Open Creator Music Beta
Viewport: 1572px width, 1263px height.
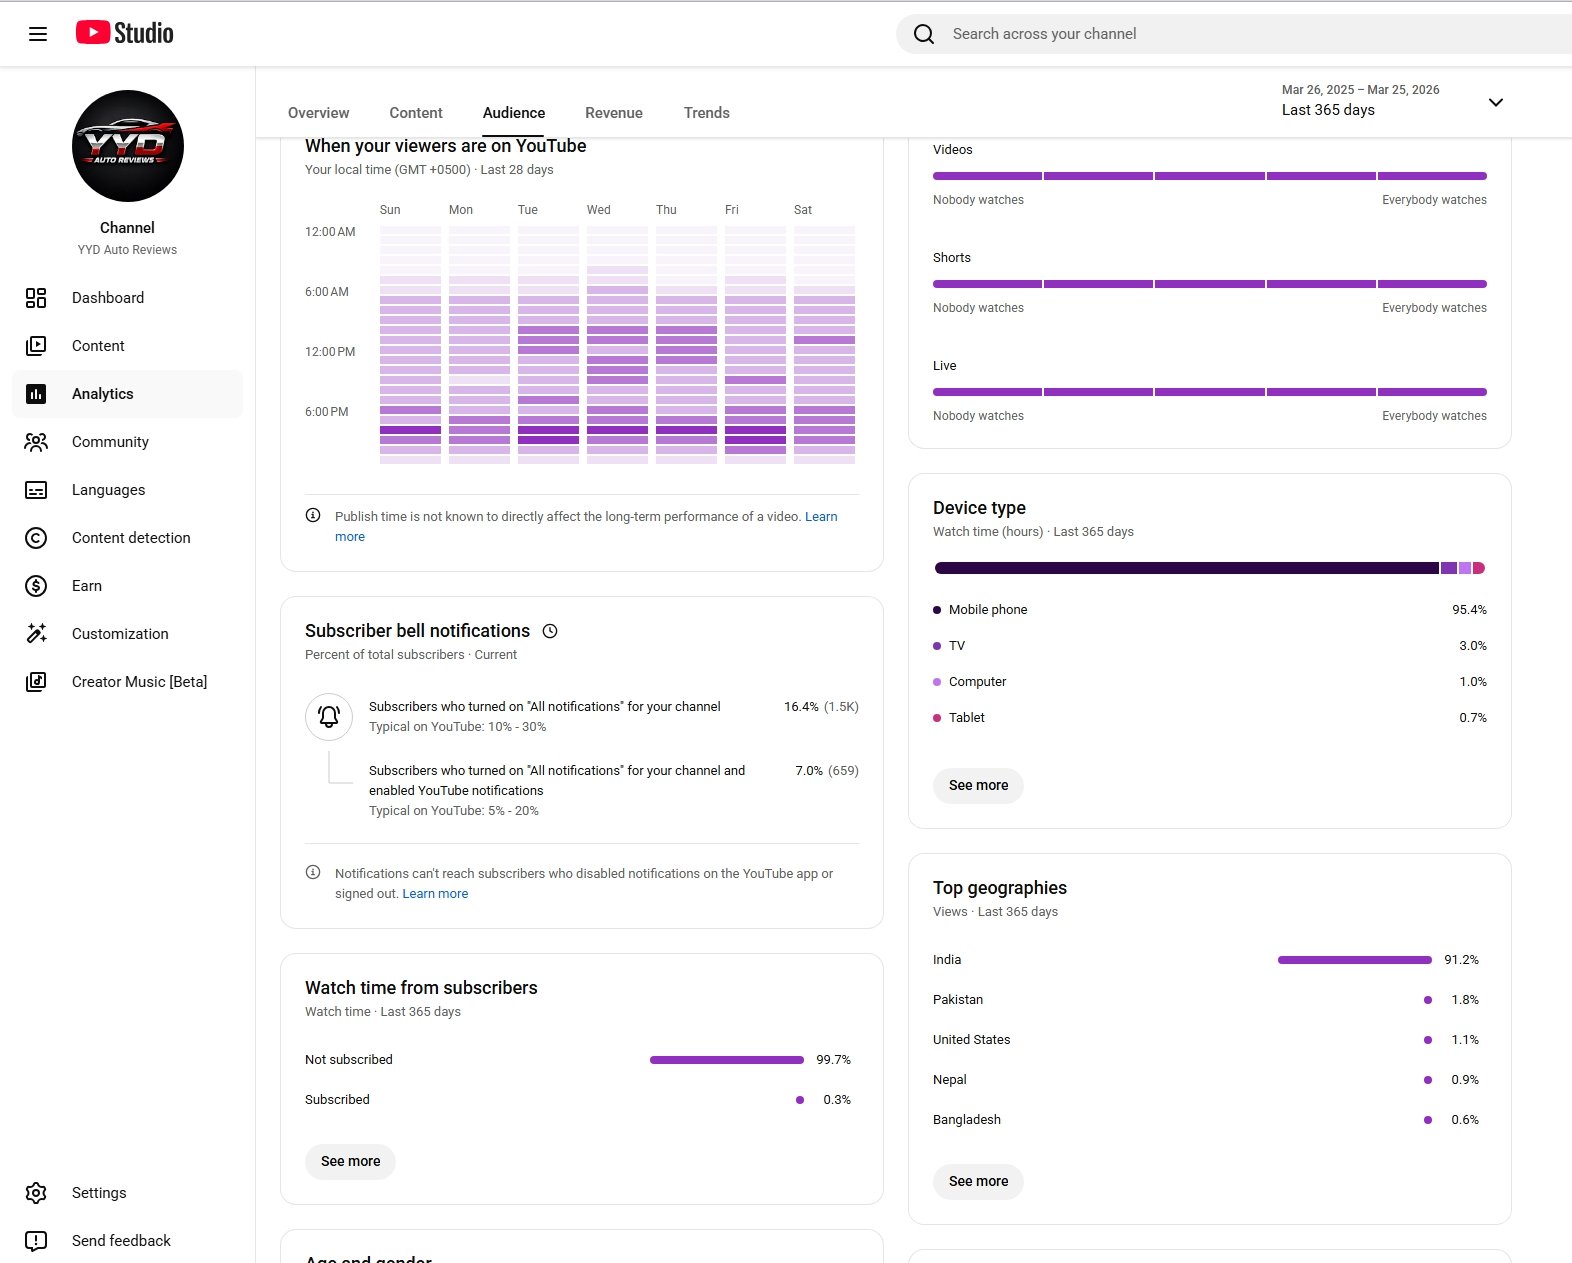[139, 682]
